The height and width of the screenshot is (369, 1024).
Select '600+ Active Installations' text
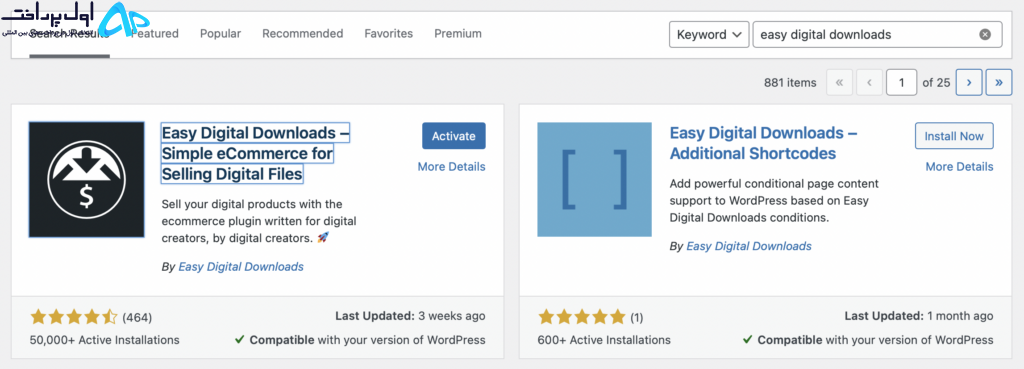point(604,340)
